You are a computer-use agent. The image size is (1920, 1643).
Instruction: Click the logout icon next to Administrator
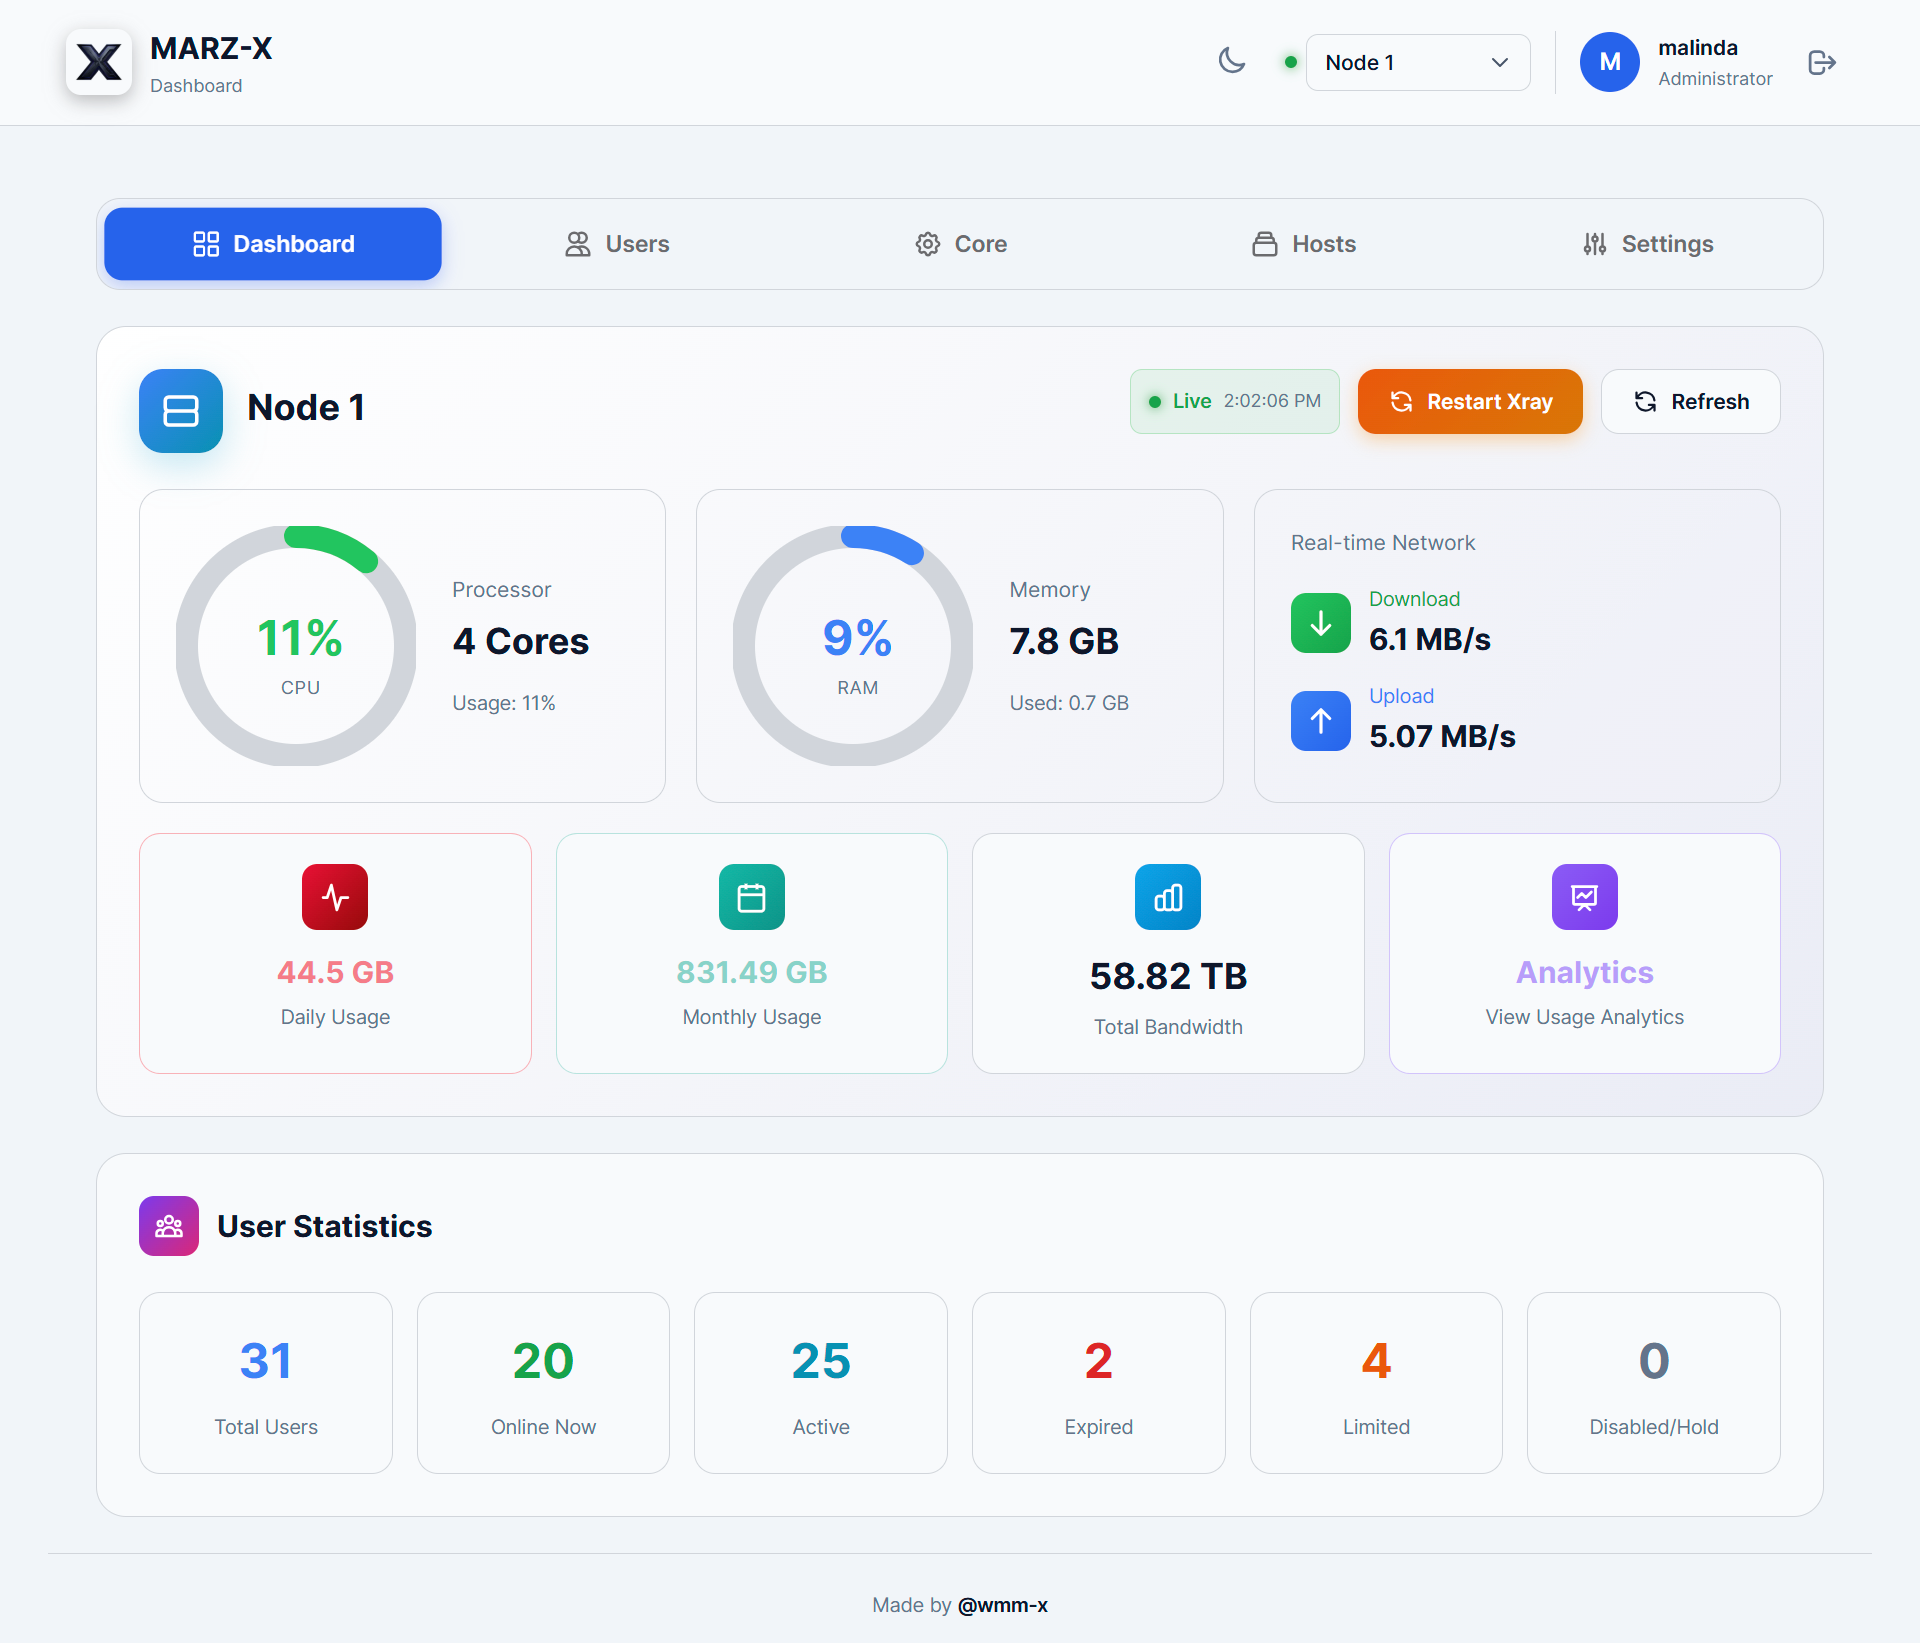click(x=1822, y=63)
